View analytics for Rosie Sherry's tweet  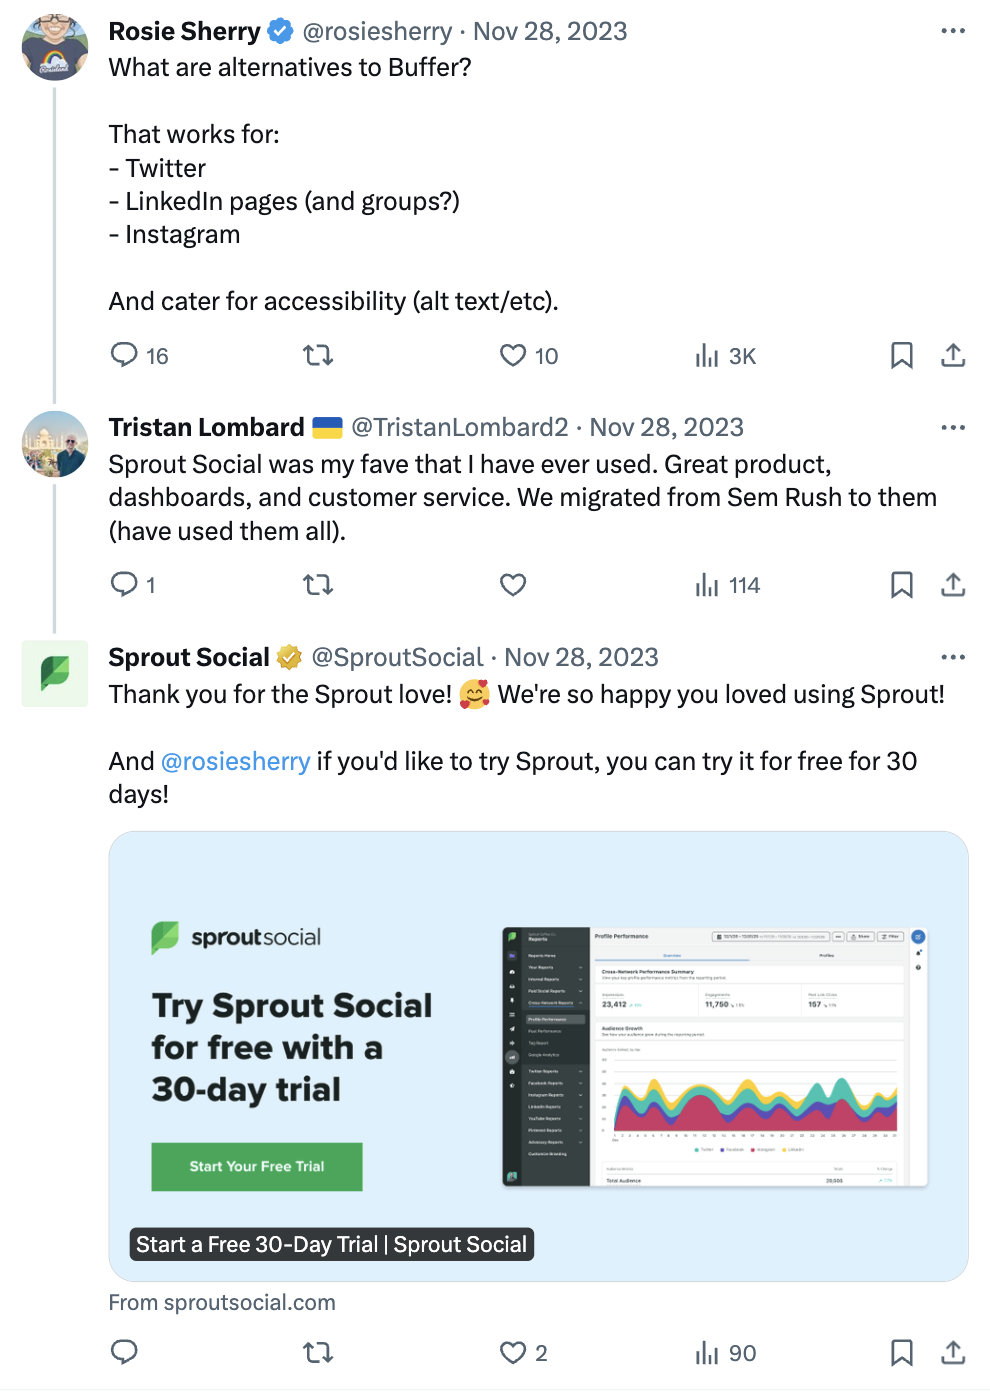707,355
